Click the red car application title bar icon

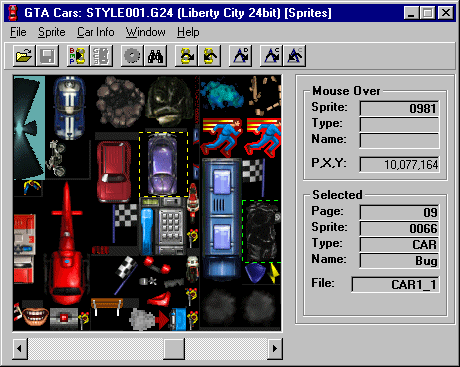[x=13, y=13]
